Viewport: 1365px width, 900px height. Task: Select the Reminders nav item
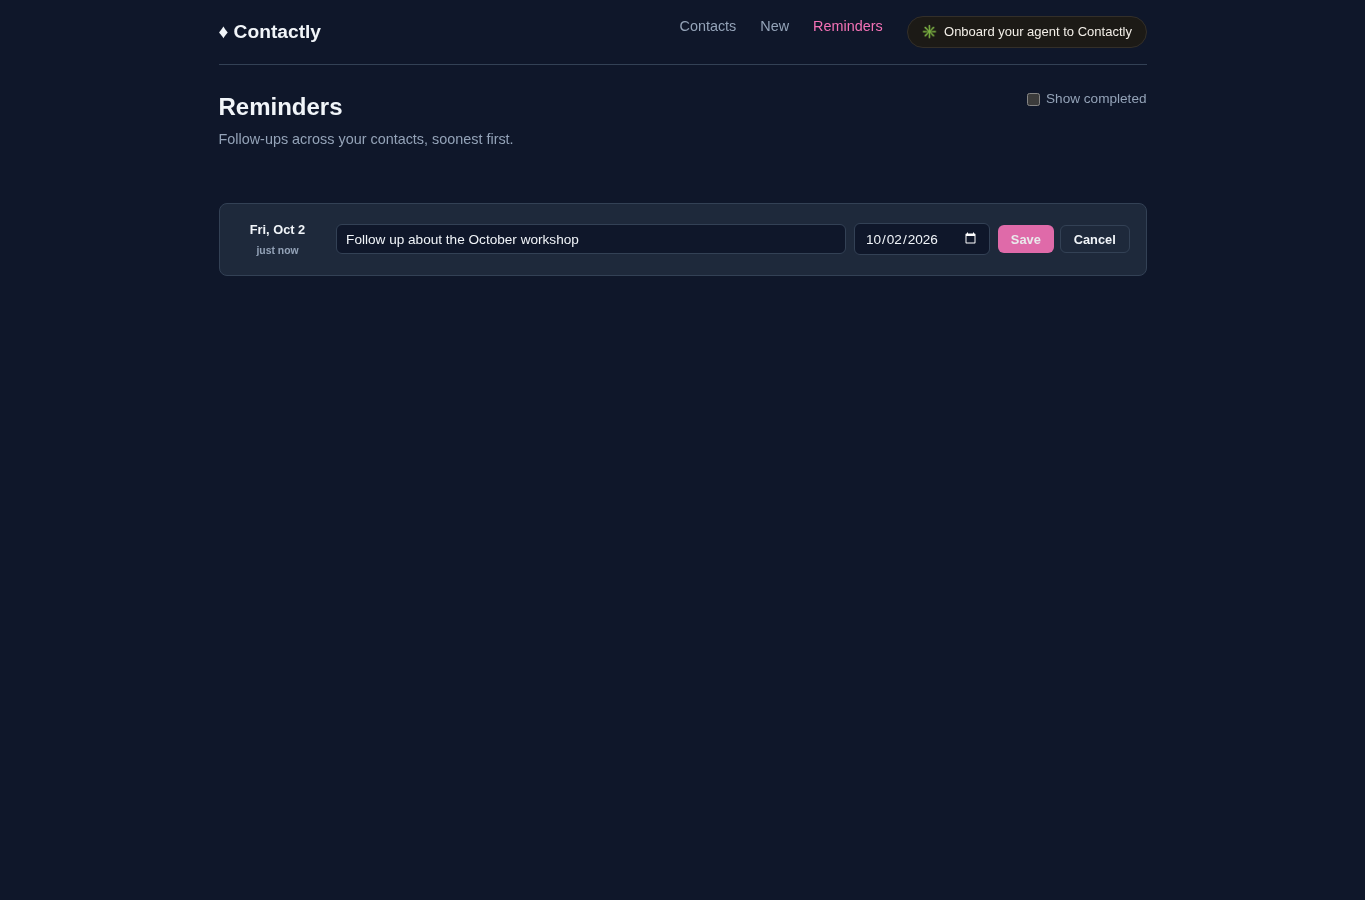click(x=848, y=26)
